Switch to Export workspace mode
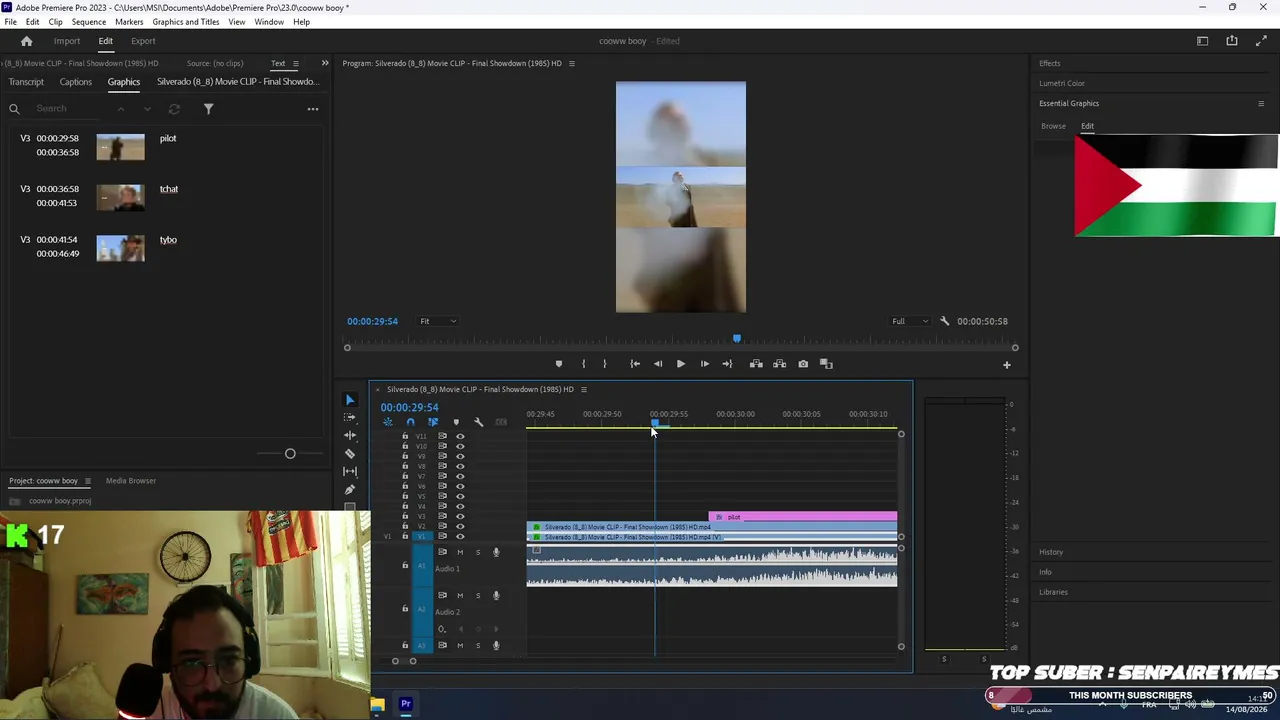Image resolution: width=1280 pixels, height=720 pixels. (x=143, y=41)
